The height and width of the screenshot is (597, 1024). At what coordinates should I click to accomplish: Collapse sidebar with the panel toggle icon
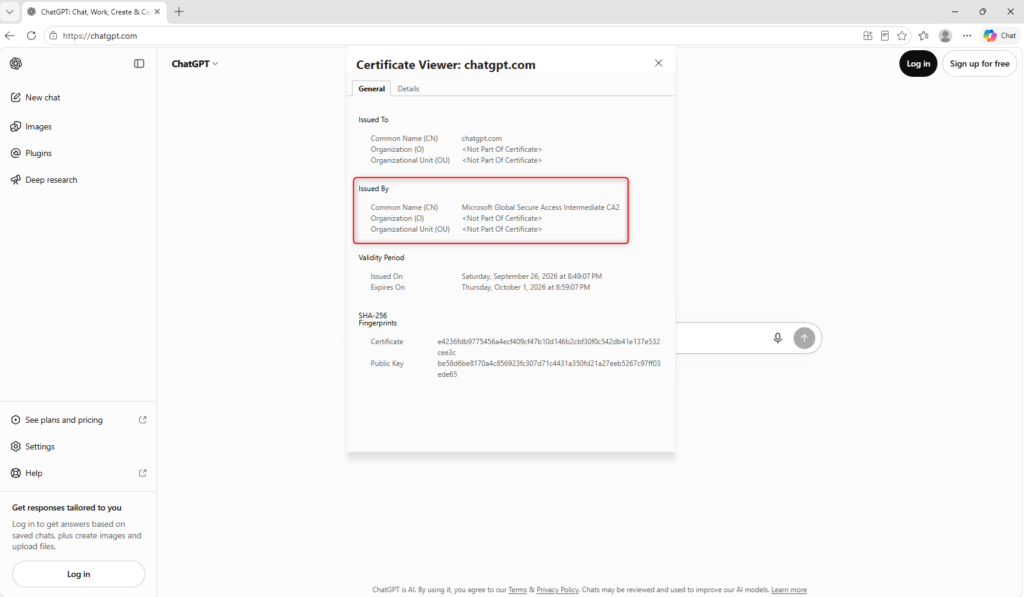[139, 63]
